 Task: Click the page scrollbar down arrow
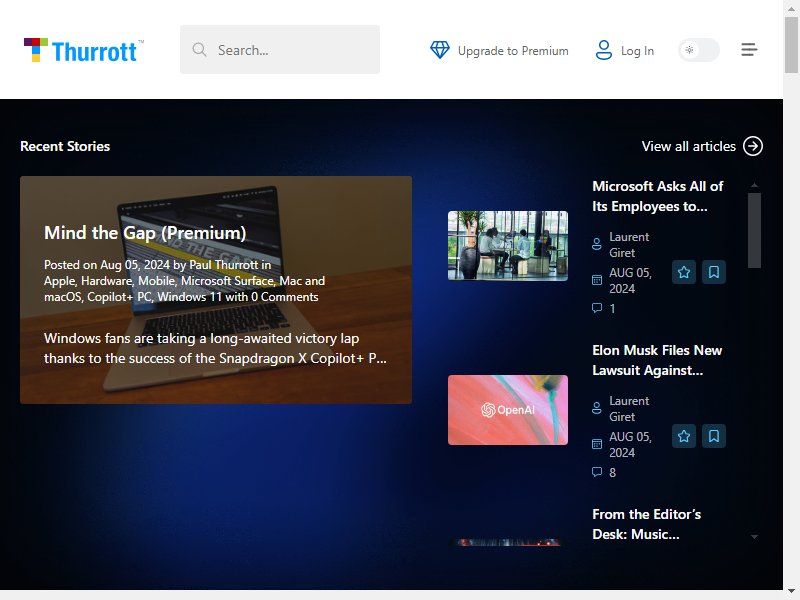point(791,592)
